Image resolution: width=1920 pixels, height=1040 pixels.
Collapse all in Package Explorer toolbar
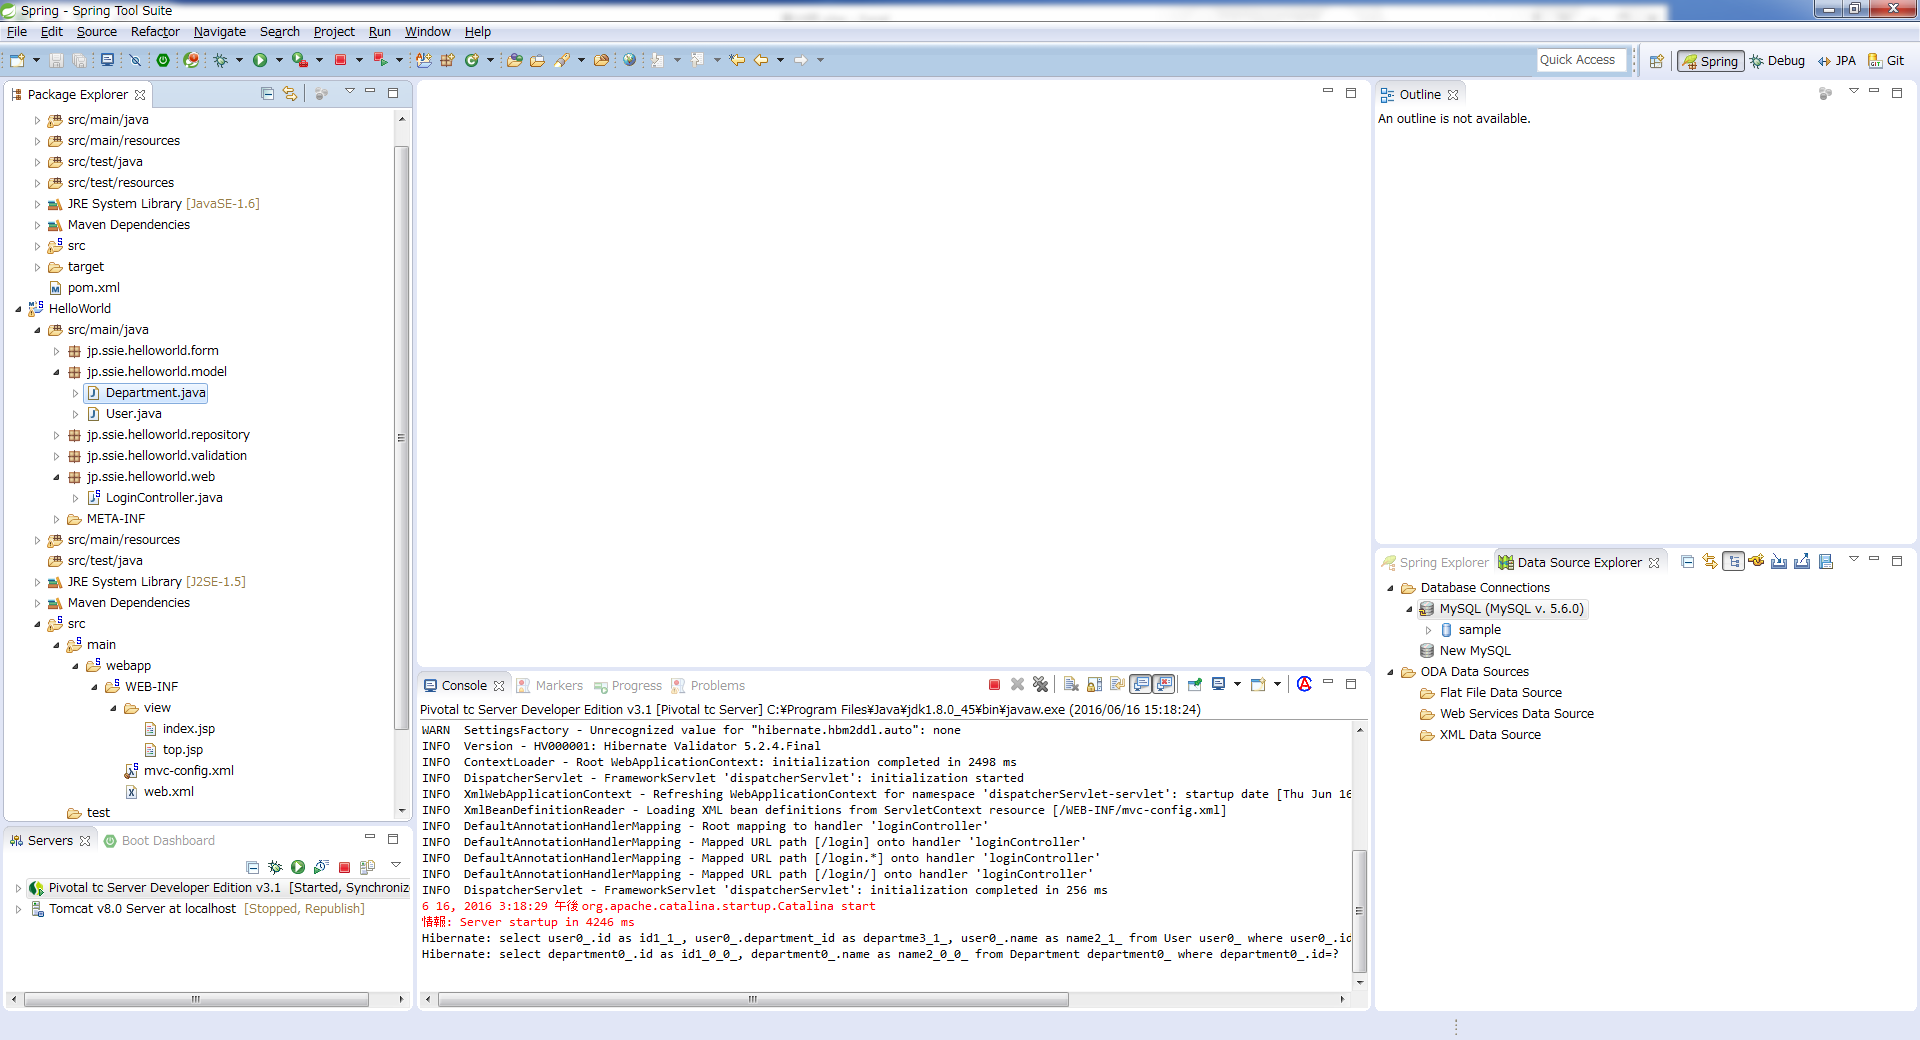point(267,94)
